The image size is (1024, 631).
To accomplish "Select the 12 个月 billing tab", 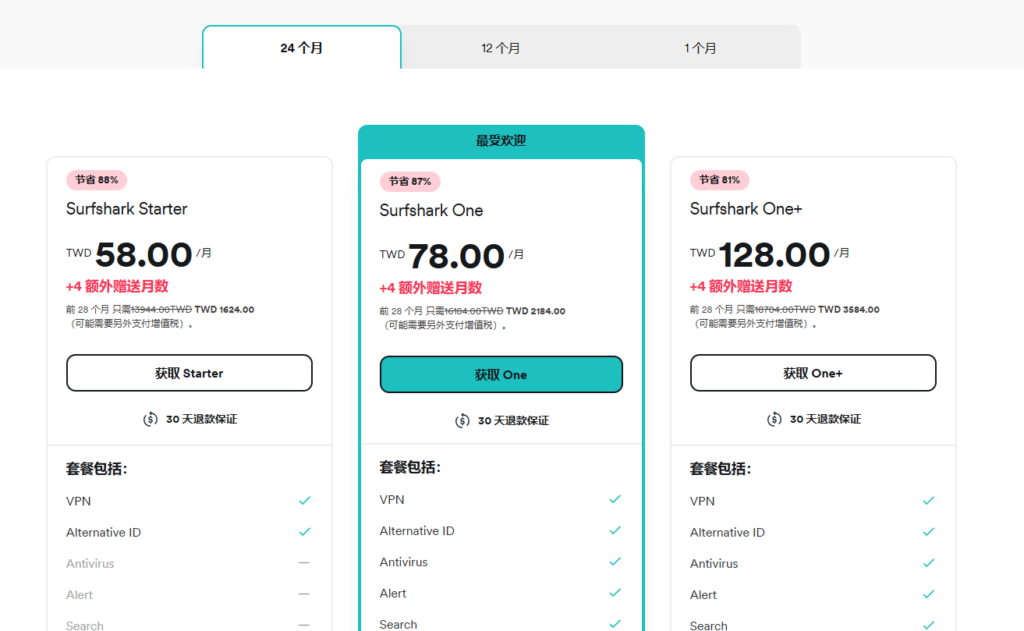I will click(x=500, y=48).
